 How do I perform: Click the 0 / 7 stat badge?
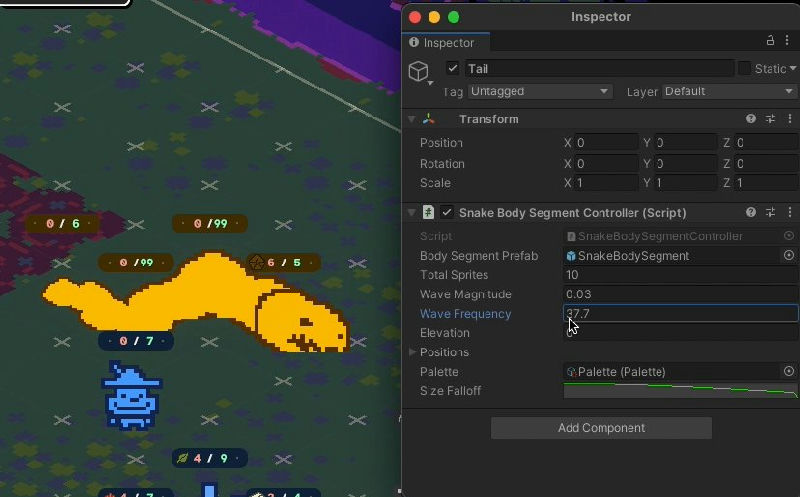click(x=136, y=340)
